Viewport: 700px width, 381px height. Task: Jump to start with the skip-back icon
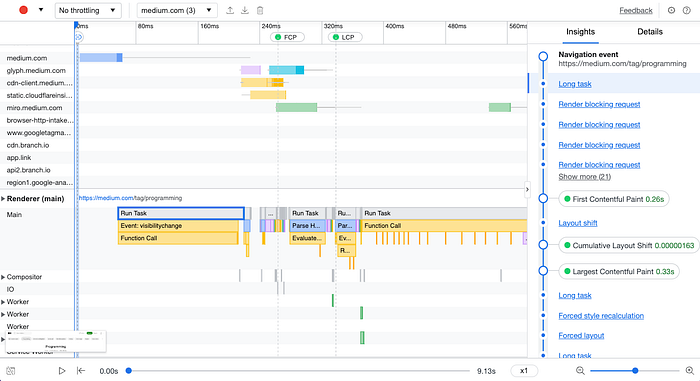coord(81,371)
